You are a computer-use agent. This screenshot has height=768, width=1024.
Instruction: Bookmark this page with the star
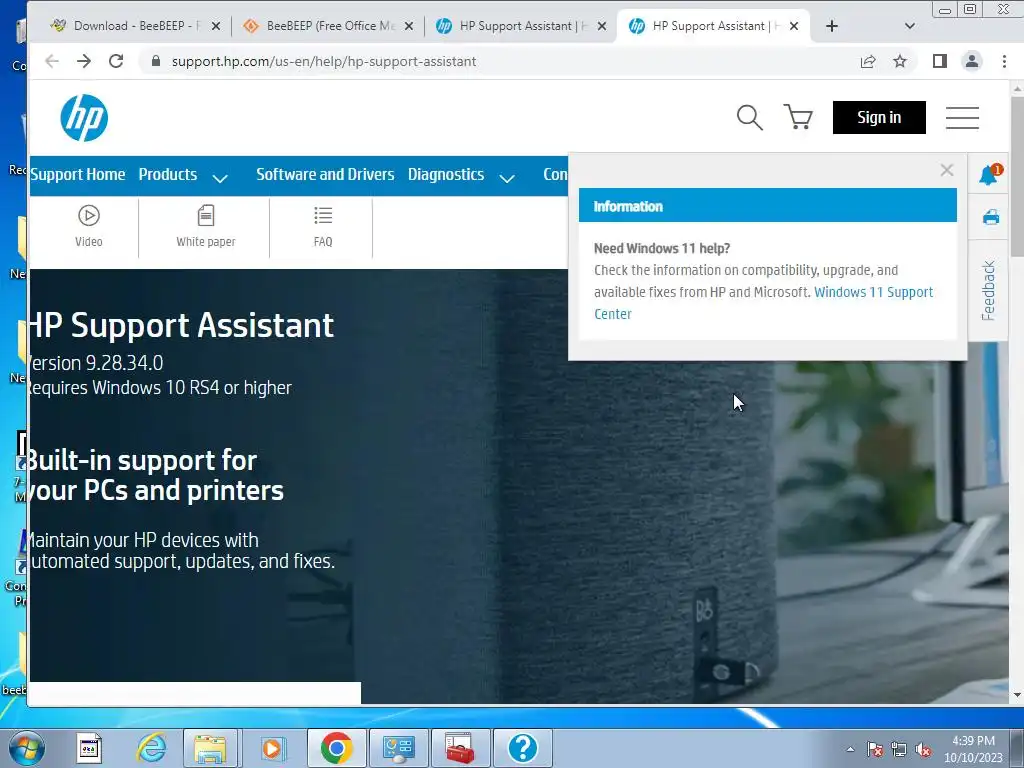point(900,61)
